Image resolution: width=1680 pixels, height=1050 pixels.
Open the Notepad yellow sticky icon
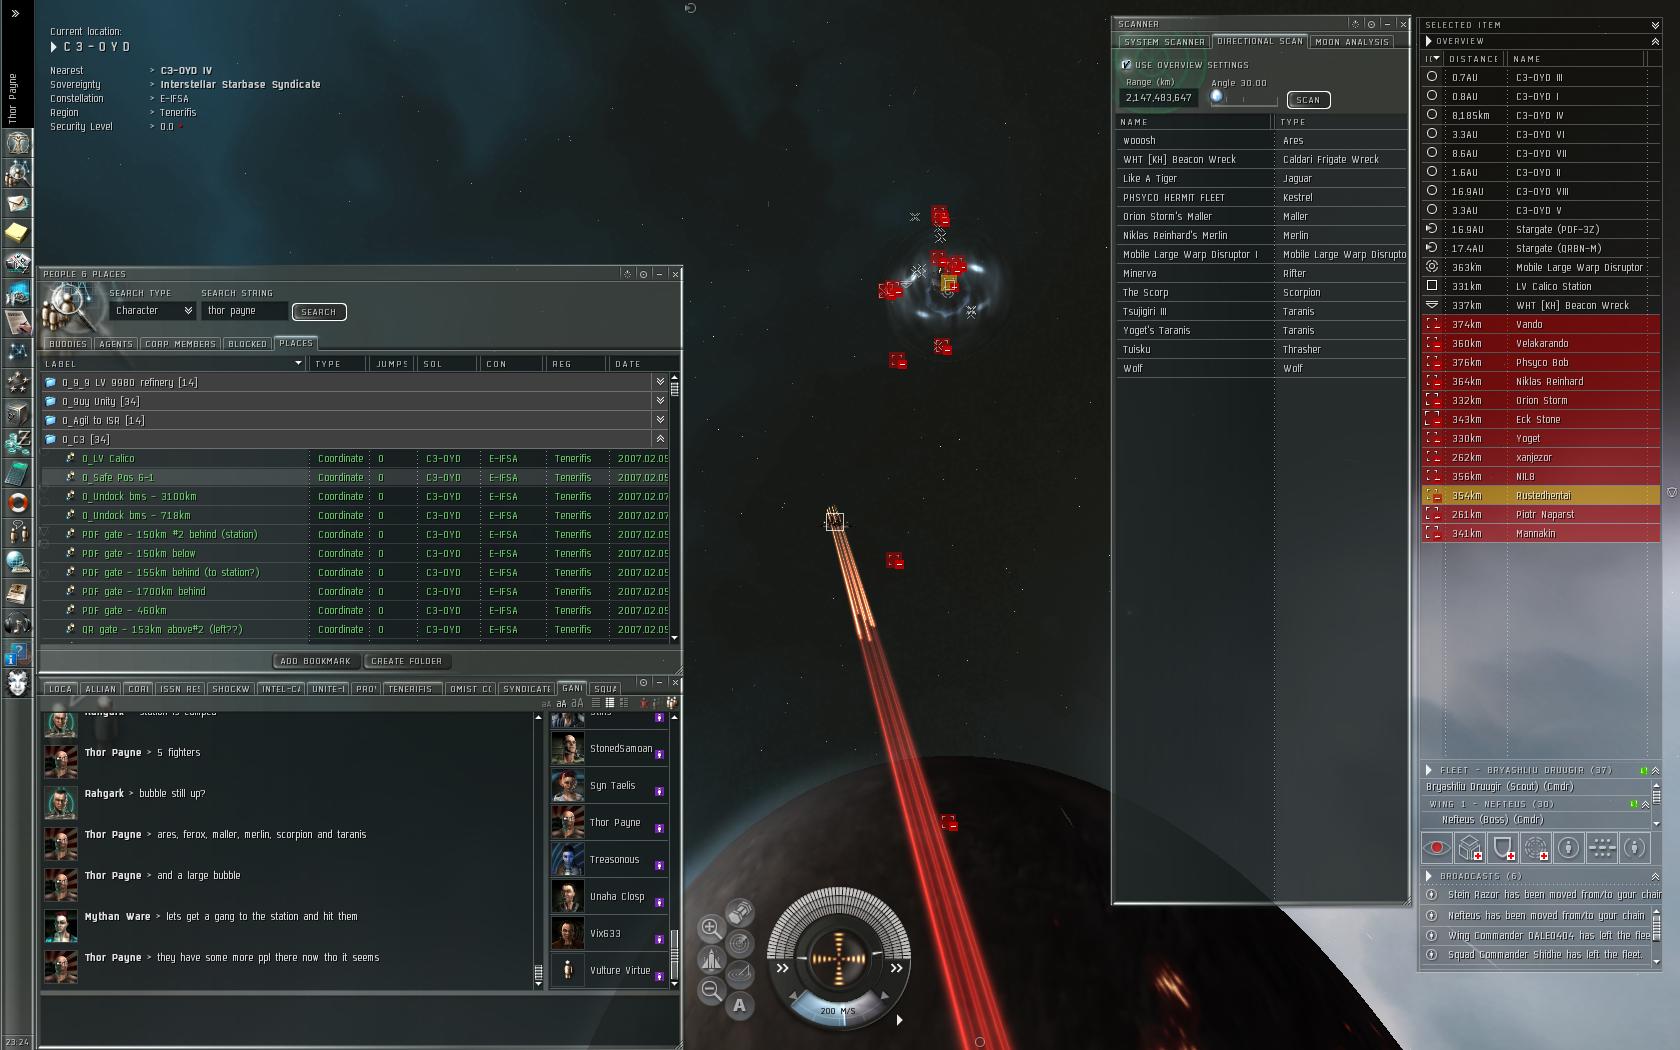click(x=18, y=233)
